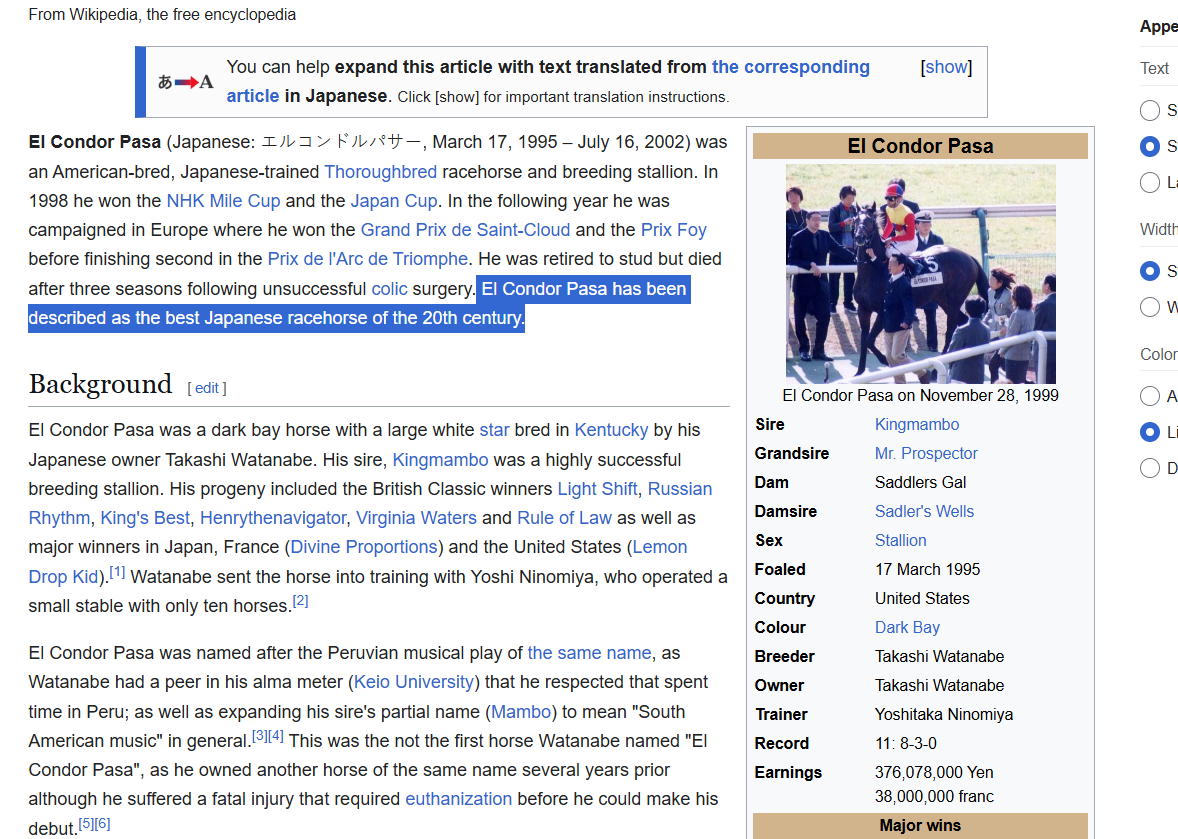
Task: Open the Rule of Law link
Action: point(564,518)
